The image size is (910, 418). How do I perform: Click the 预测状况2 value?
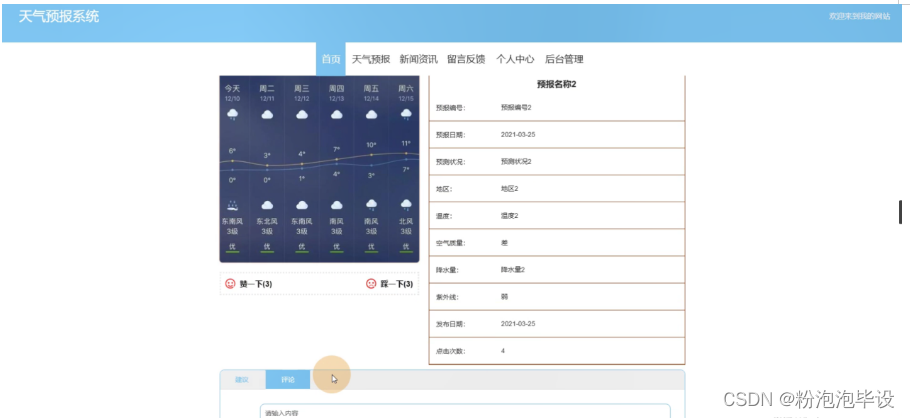tap(516, 161)
